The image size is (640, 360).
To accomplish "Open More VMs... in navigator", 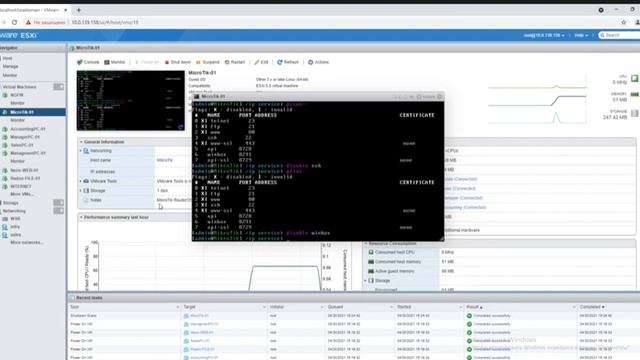I will point(22,194).
